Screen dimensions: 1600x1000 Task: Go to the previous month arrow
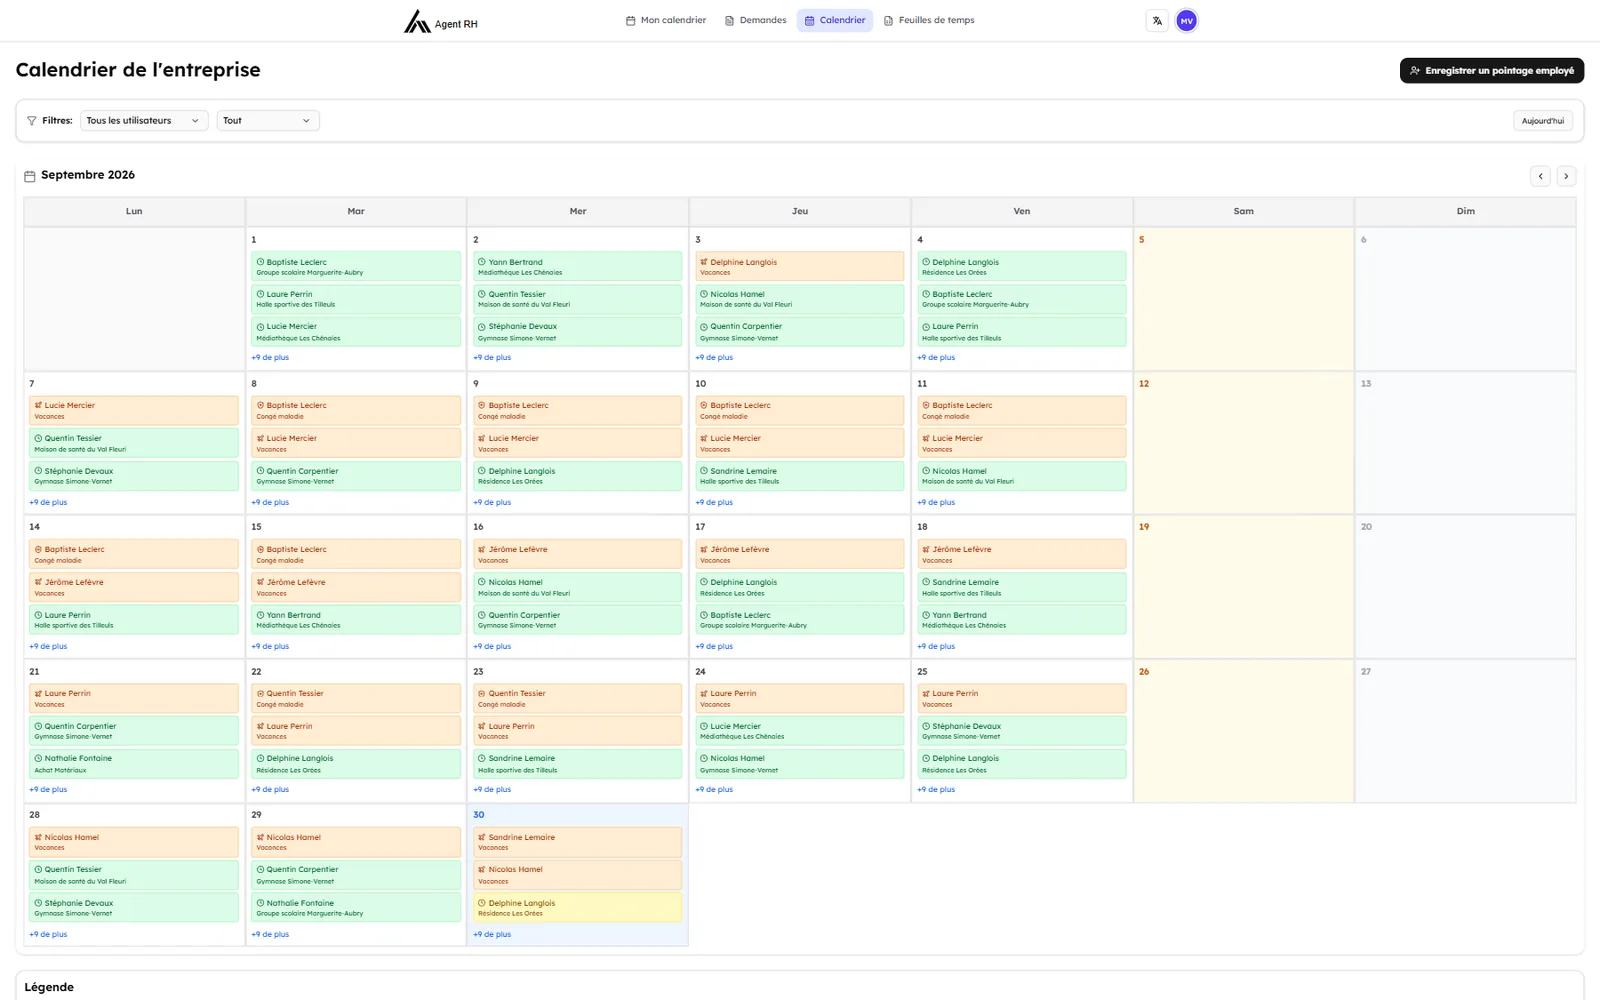tap(1541, 176)
